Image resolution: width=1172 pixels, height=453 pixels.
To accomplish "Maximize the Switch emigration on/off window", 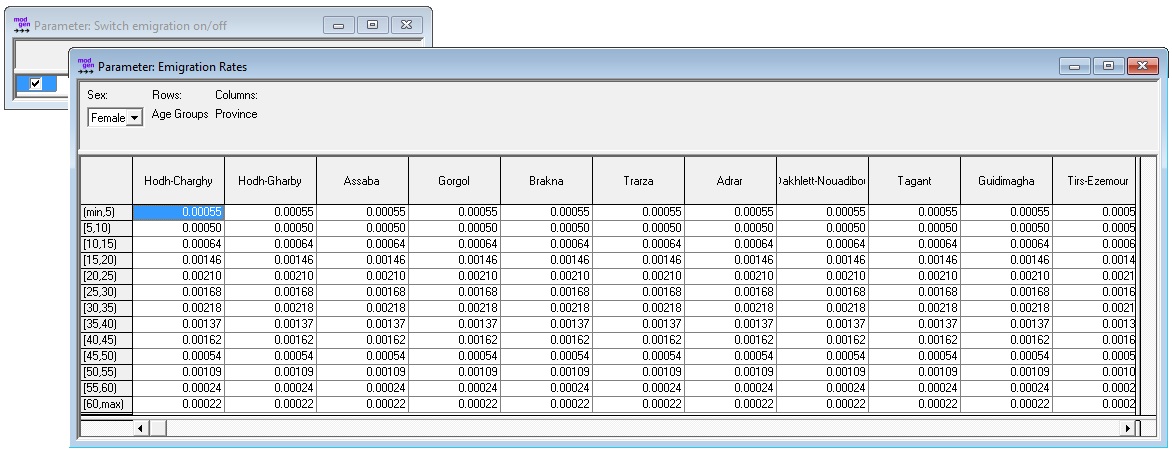I will click(372, 23).
